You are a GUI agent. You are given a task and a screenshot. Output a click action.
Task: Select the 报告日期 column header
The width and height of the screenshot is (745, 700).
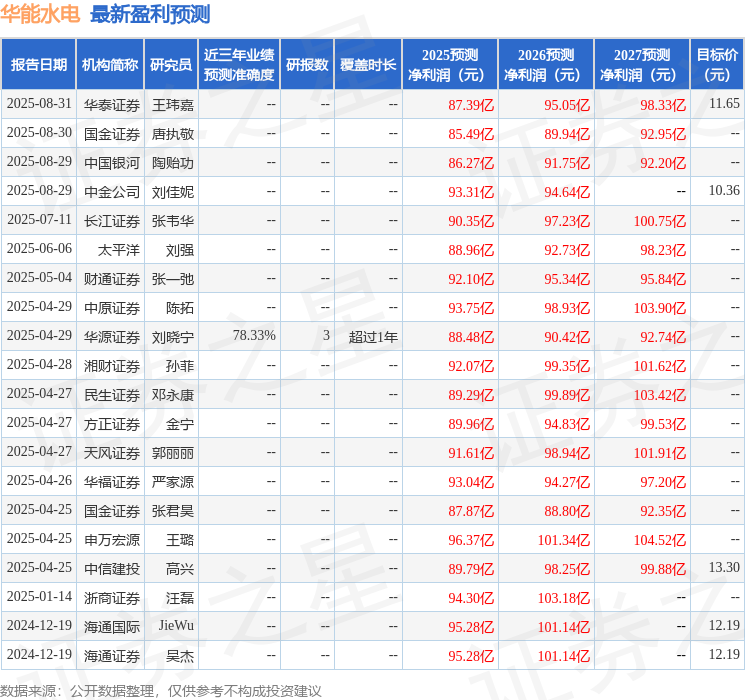[39, 64]
